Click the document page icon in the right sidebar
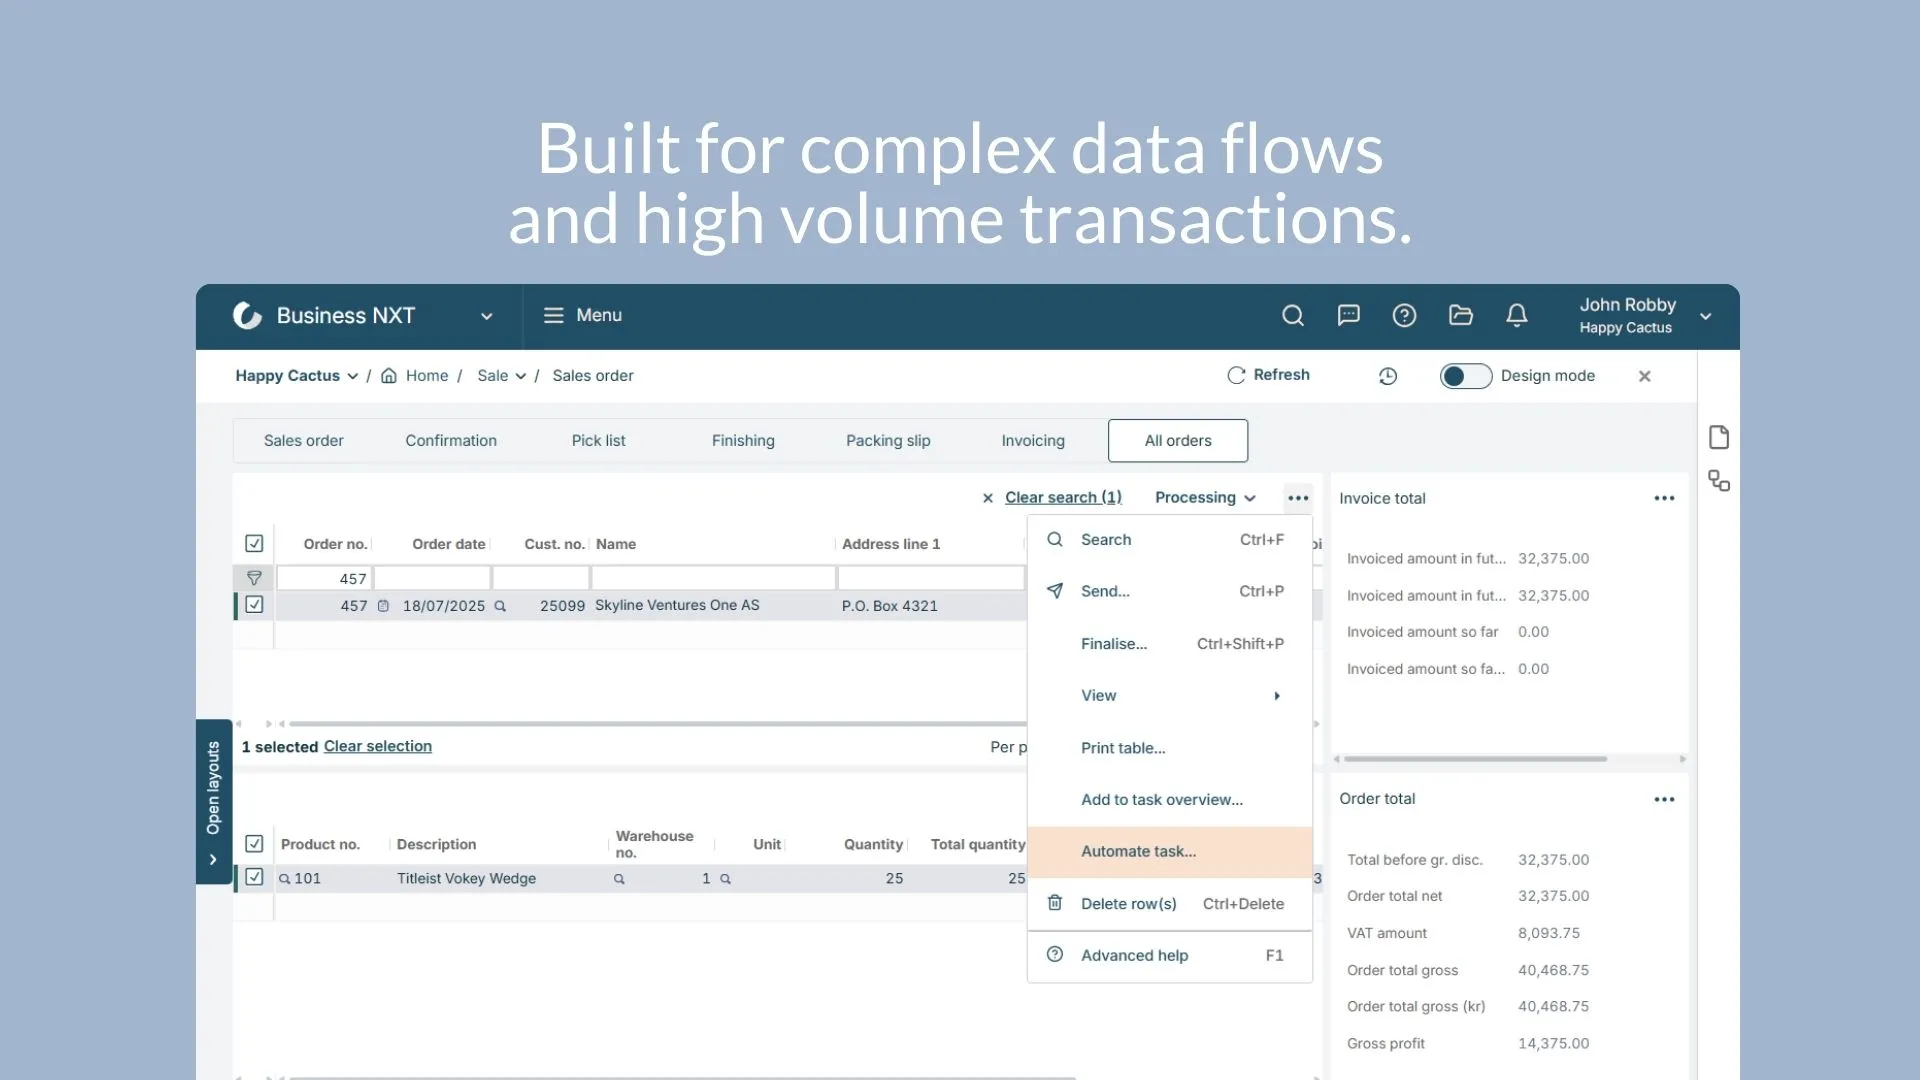Viewport: 1920px width, 1080px height. pyautogui.click(x=1718, y=437)
